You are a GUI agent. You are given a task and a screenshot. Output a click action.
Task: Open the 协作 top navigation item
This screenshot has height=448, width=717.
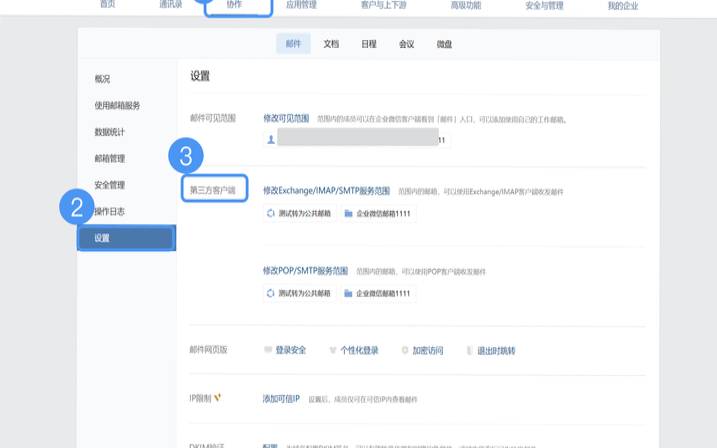(x=234, y=5)
